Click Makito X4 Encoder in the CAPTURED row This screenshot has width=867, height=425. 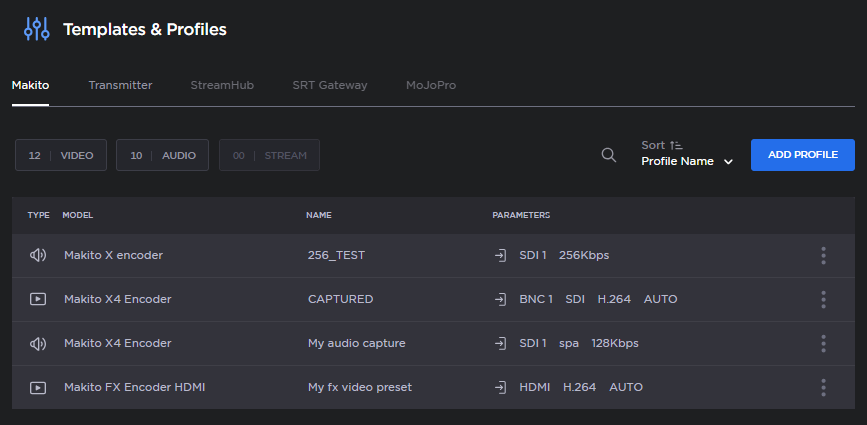[118, 299]
